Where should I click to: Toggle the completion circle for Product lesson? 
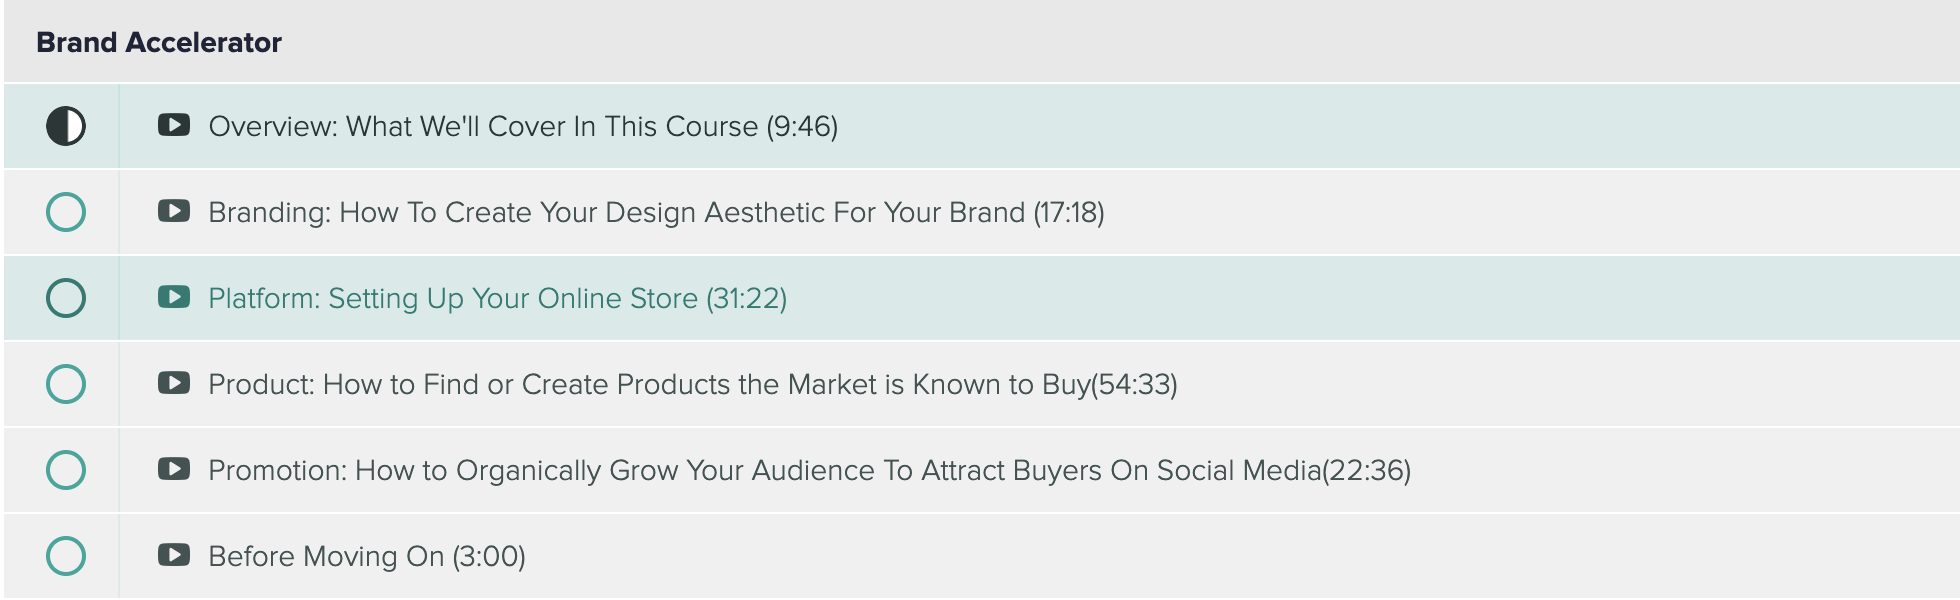(x=66, y=384)
